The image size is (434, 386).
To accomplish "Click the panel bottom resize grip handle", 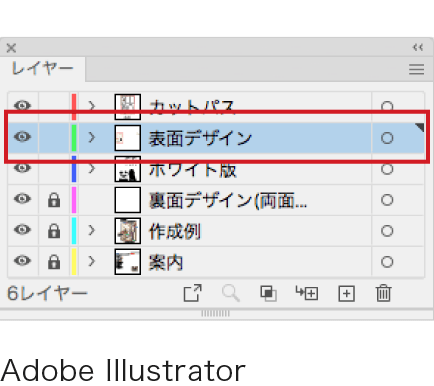I will click(215, 313).
